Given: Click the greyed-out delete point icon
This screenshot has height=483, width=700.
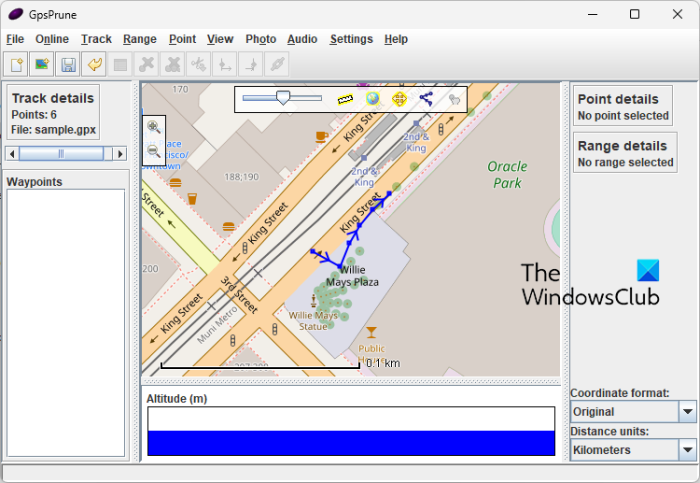Looking at the screenshot, I should click(147, 65).
